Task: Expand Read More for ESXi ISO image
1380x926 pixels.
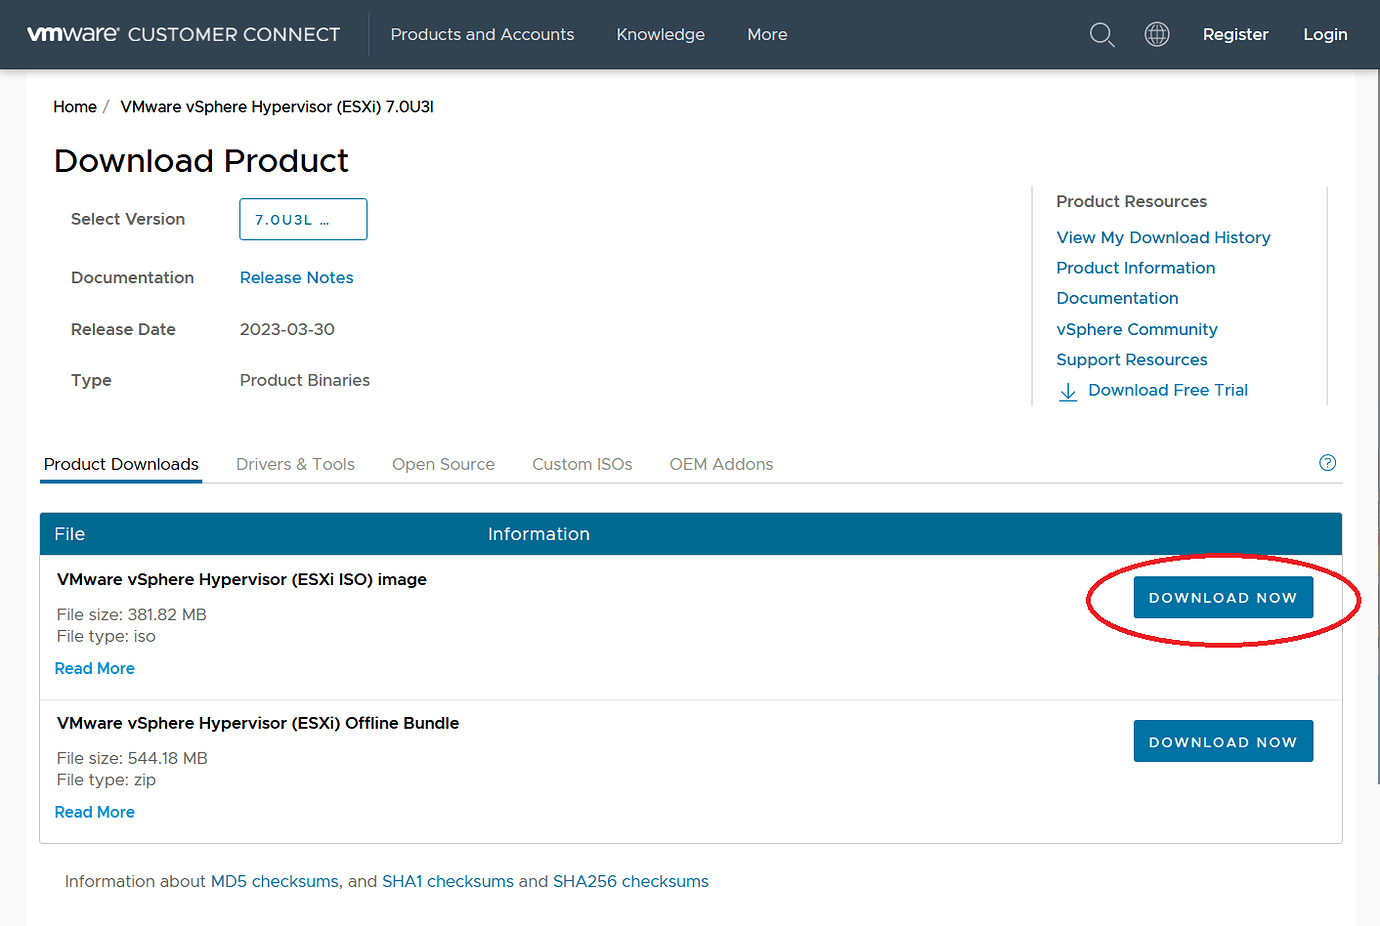Action: pyautogui.click(x=94, y=668)
